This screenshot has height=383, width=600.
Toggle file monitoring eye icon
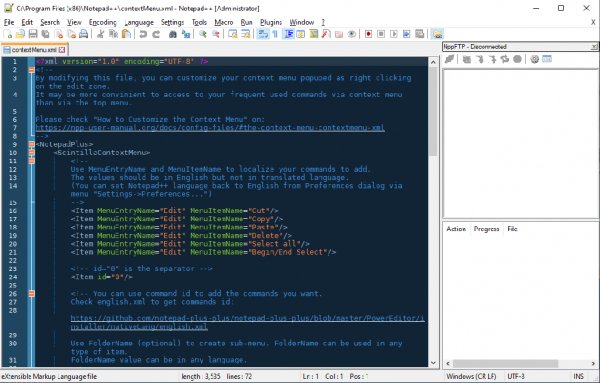351,34
